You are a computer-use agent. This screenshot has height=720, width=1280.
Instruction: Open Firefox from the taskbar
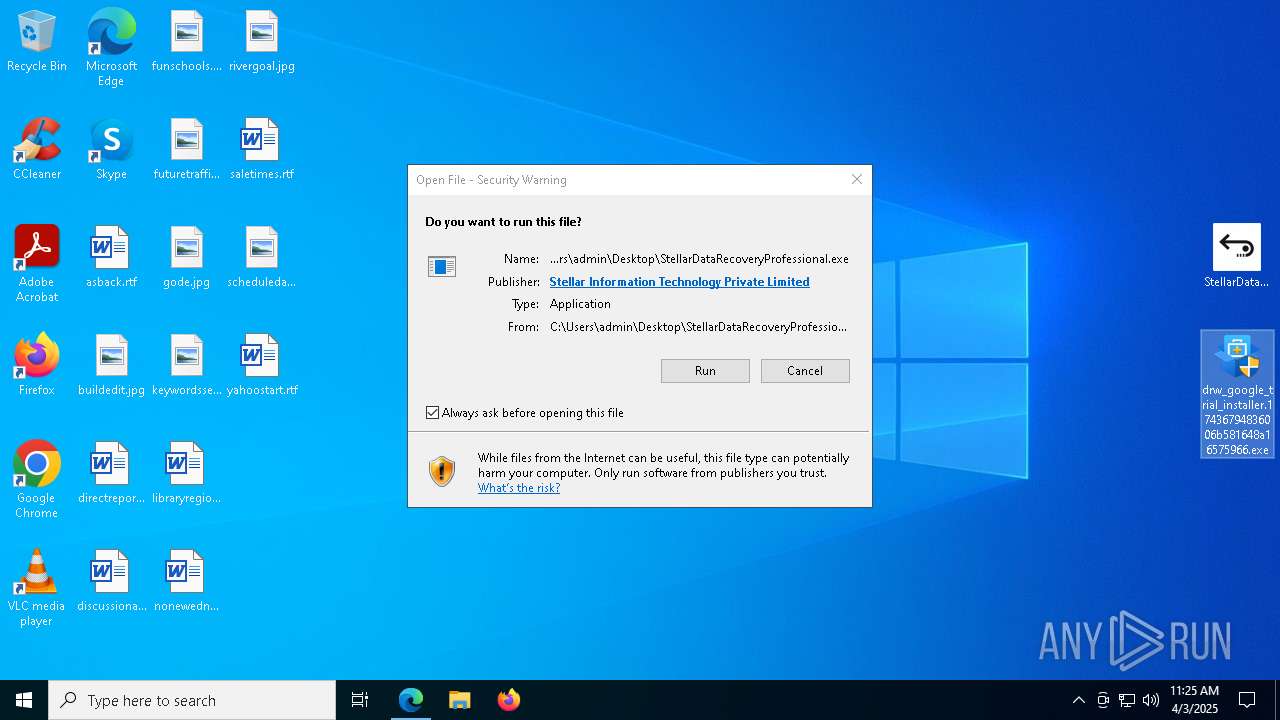click(509, 700)
